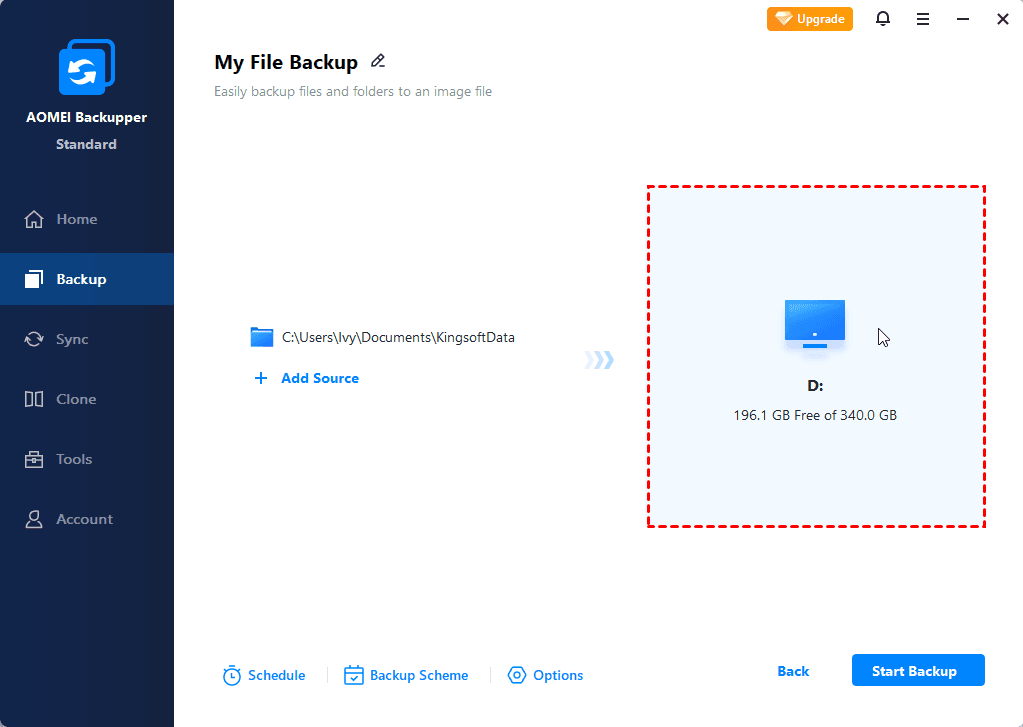Click the AOMEI Backupper logo
Image resolution: width=1023 pixels, height=727 pixels.
pos(86,66)
